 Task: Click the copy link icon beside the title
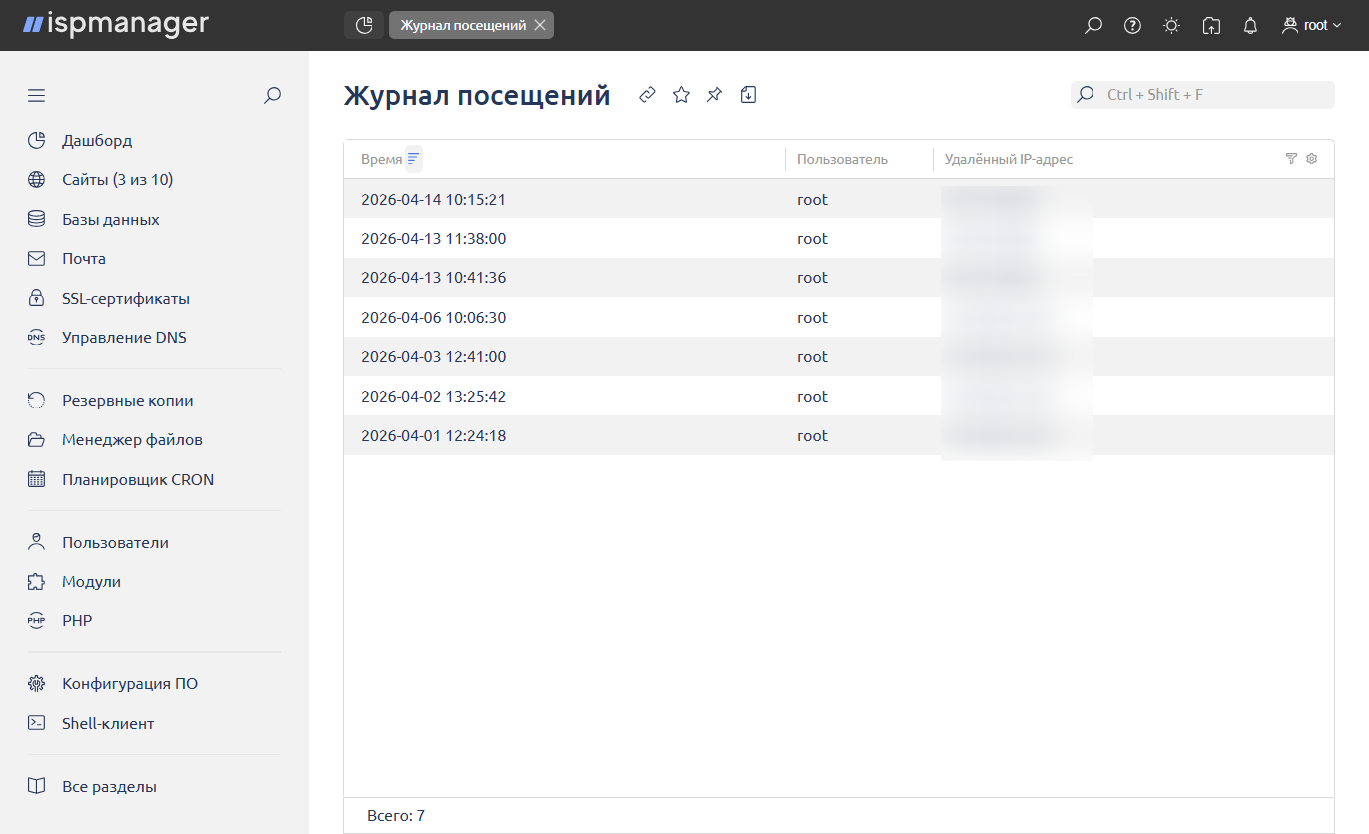(x=648, y=95)
